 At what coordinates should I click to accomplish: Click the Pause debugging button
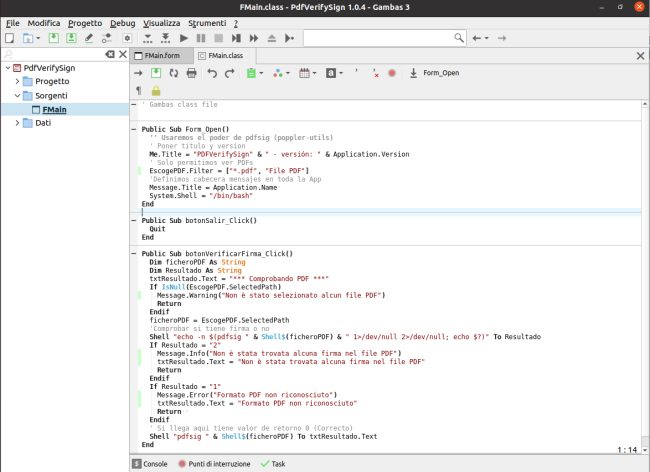[x=201, y=38]
